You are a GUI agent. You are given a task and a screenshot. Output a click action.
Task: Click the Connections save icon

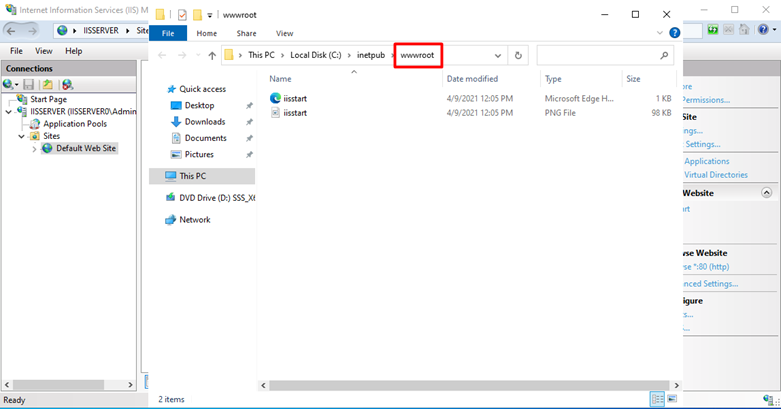pos(29,85)
